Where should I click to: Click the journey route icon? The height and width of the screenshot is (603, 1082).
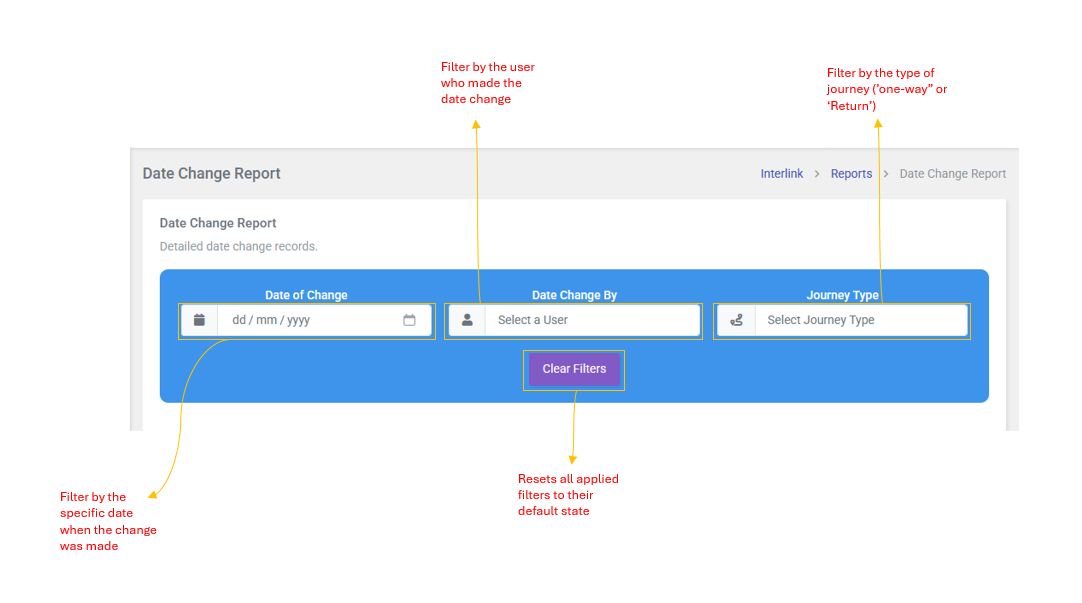point(736,320)
